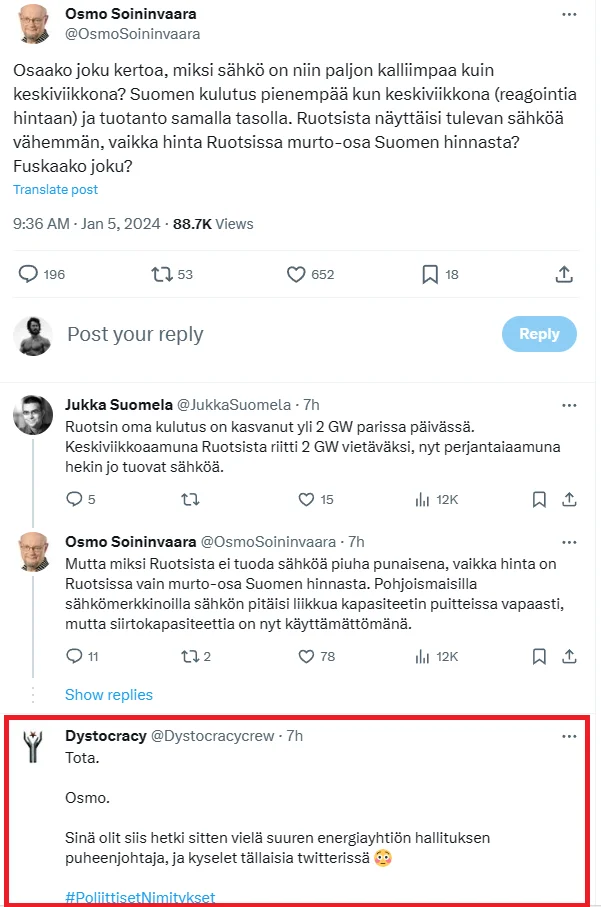Repost the main tweet with 53 reposts

160,274
